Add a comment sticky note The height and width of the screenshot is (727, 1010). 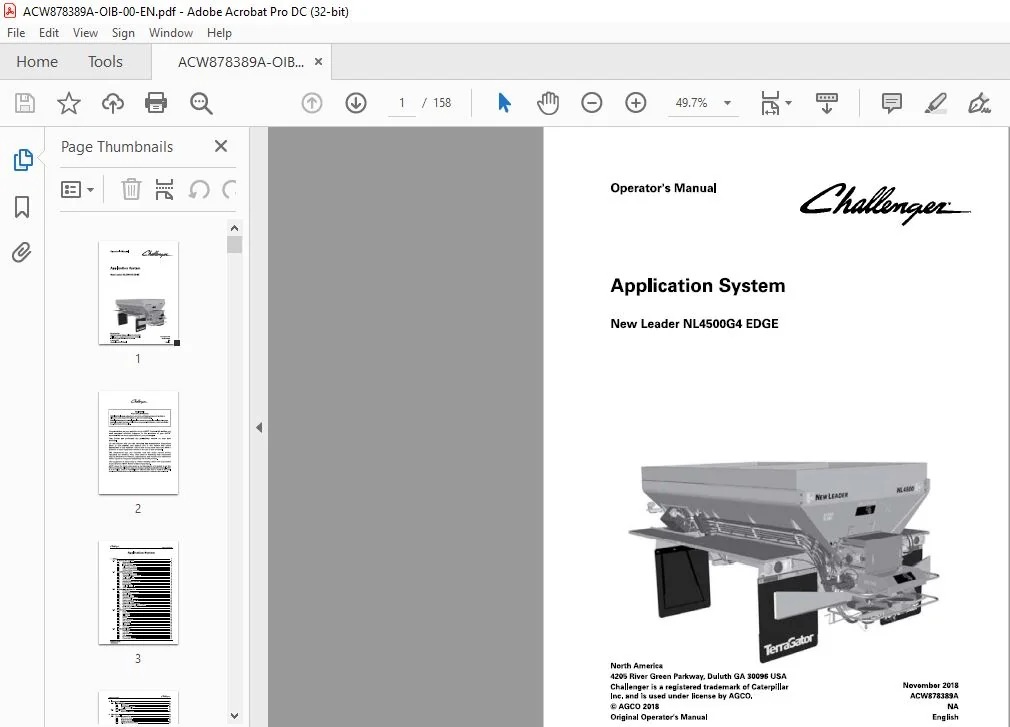pyautogui.click(x=891, y=103)
